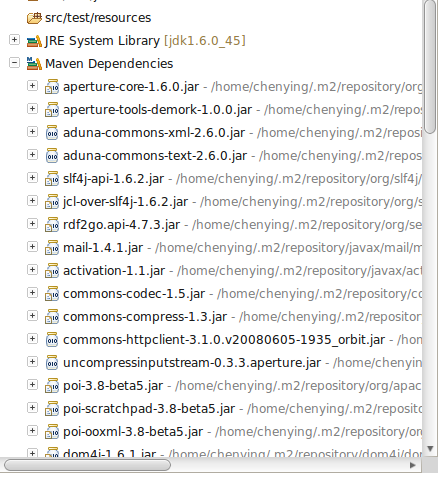
Task: Click the mail-1.4.1.jar jar icon
Action: click(x=52, y=248)
